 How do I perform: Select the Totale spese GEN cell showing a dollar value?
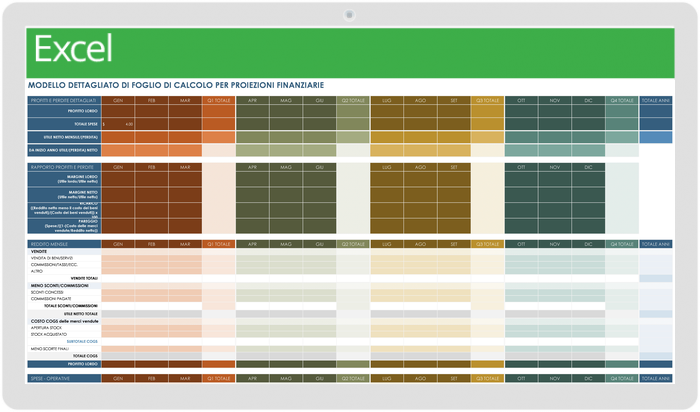(x=118, y=124)
